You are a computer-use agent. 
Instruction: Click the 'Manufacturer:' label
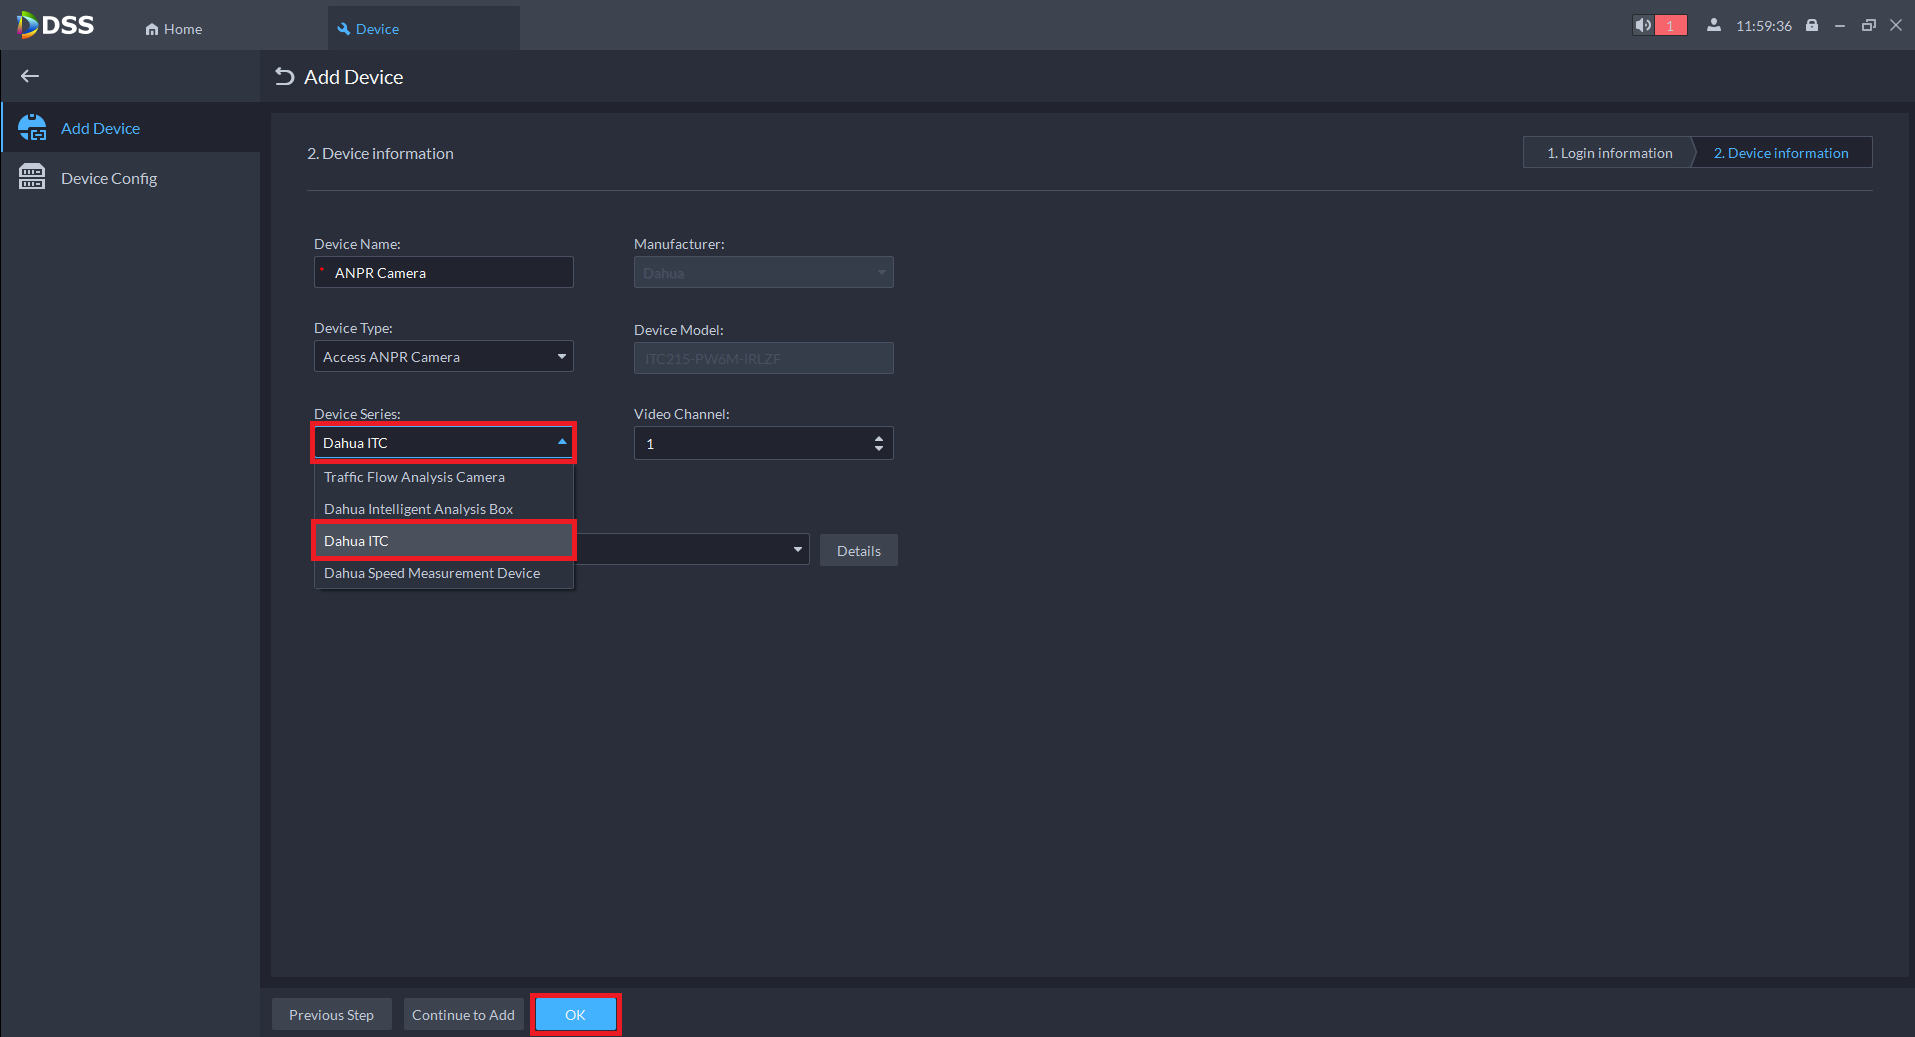point(679,244)
